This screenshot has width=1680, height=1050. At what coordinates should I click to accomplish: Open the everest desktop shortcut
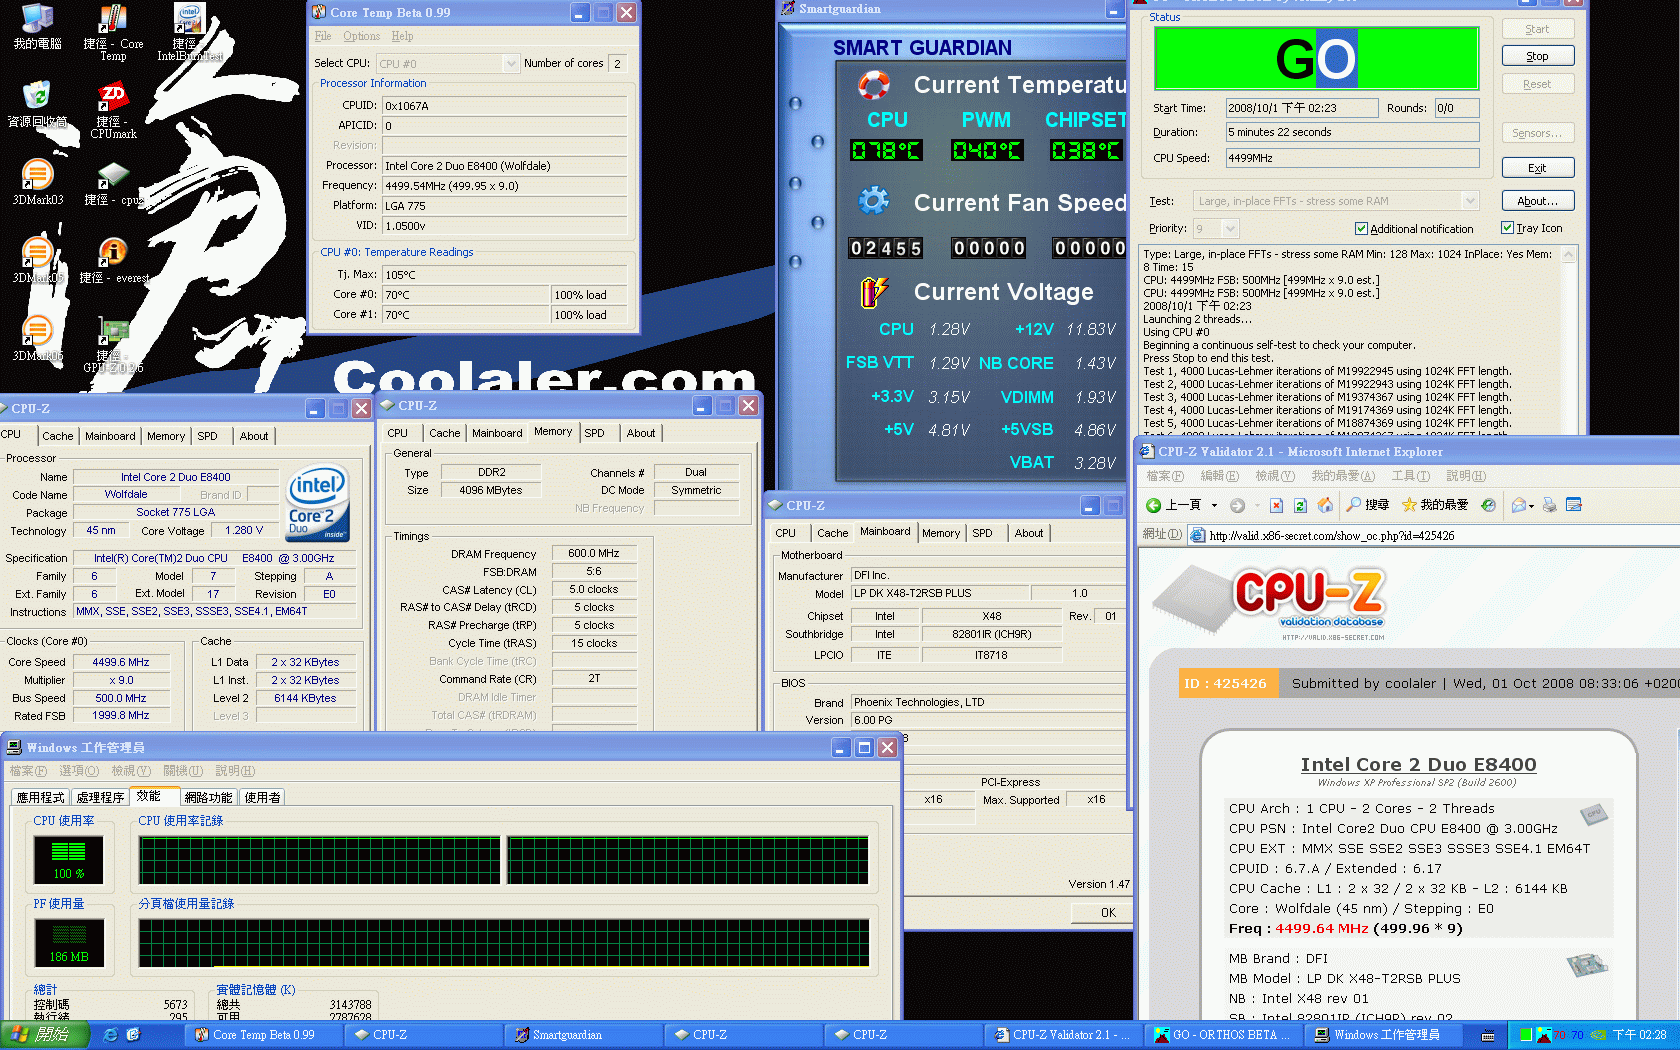click(113, 260)
